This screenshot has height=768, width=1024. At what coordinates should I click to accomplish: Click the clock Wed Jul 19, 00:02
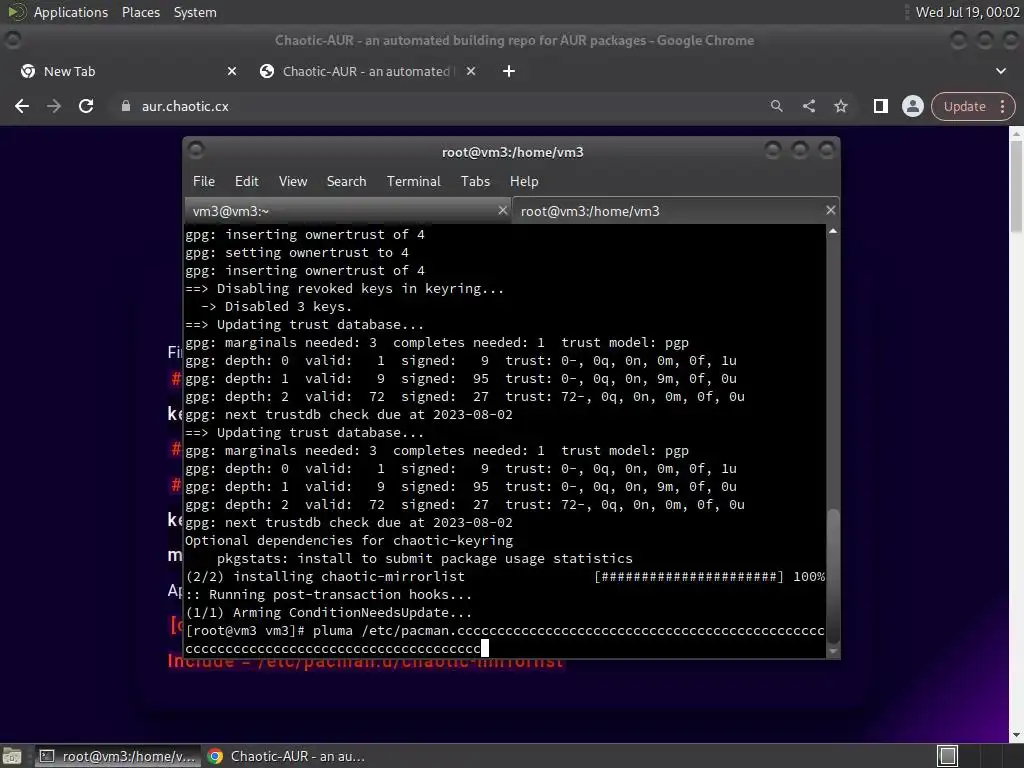(967, 12)
